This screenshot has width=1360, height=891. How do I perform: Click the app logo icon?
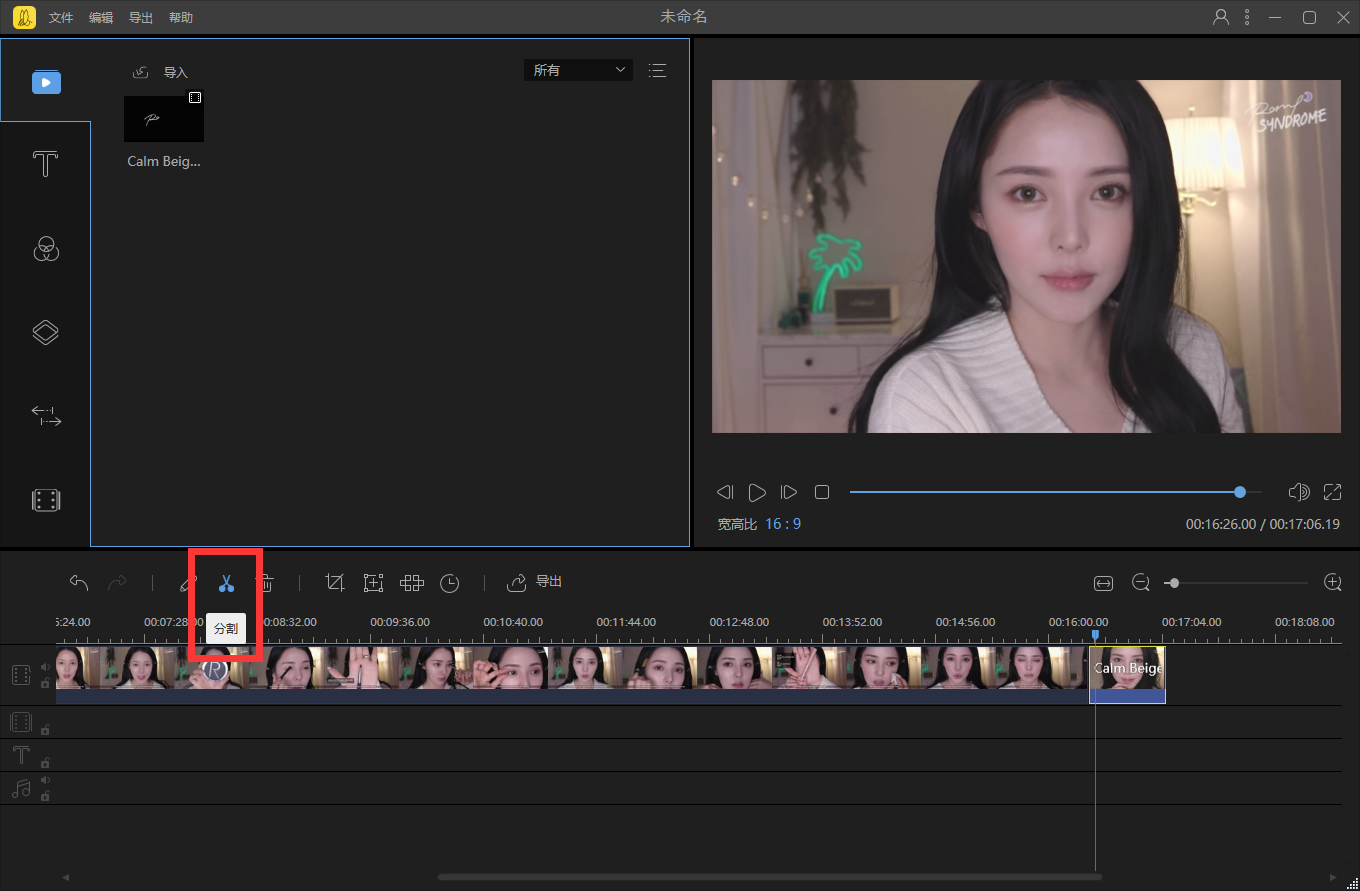(24, 17)
